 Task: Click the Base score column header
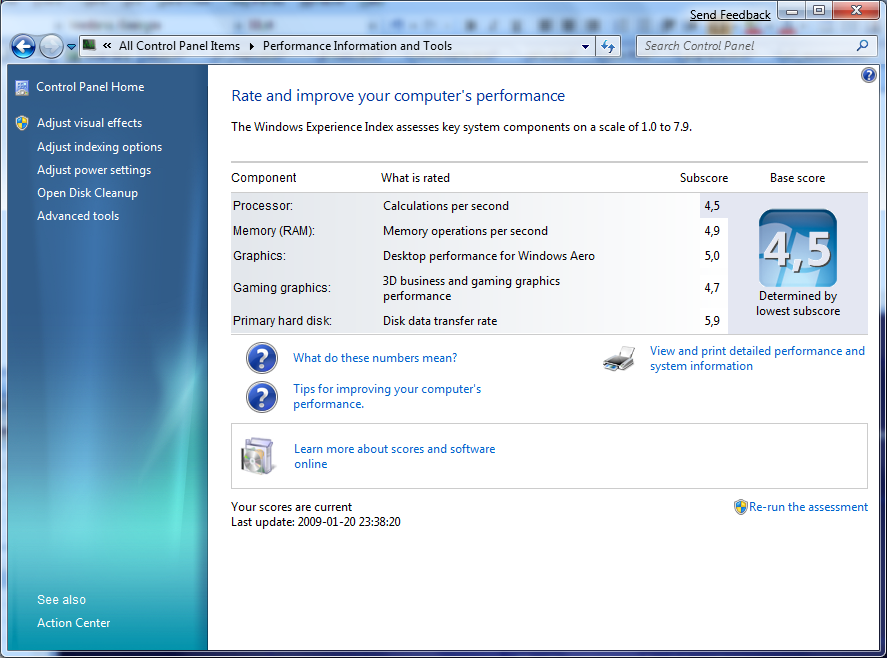pos(798,178)
